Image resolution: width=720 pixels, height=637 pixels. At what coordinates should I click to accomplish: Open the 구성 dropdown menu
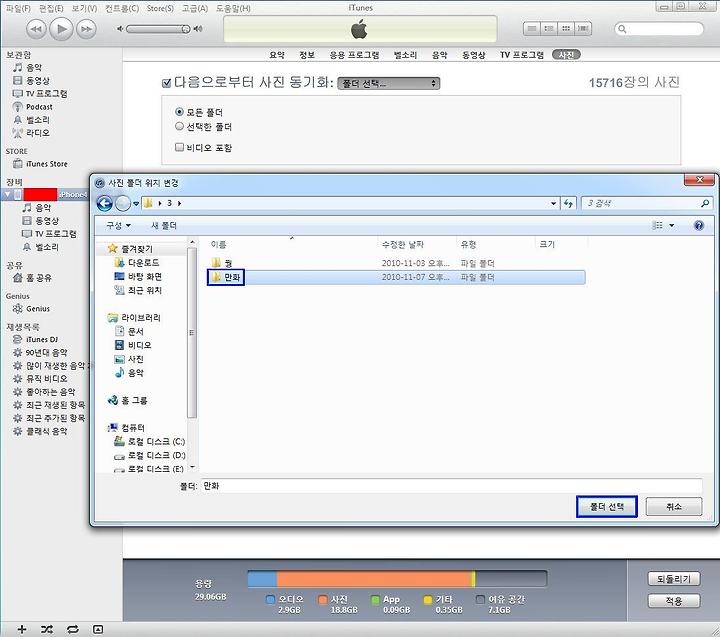118,225
